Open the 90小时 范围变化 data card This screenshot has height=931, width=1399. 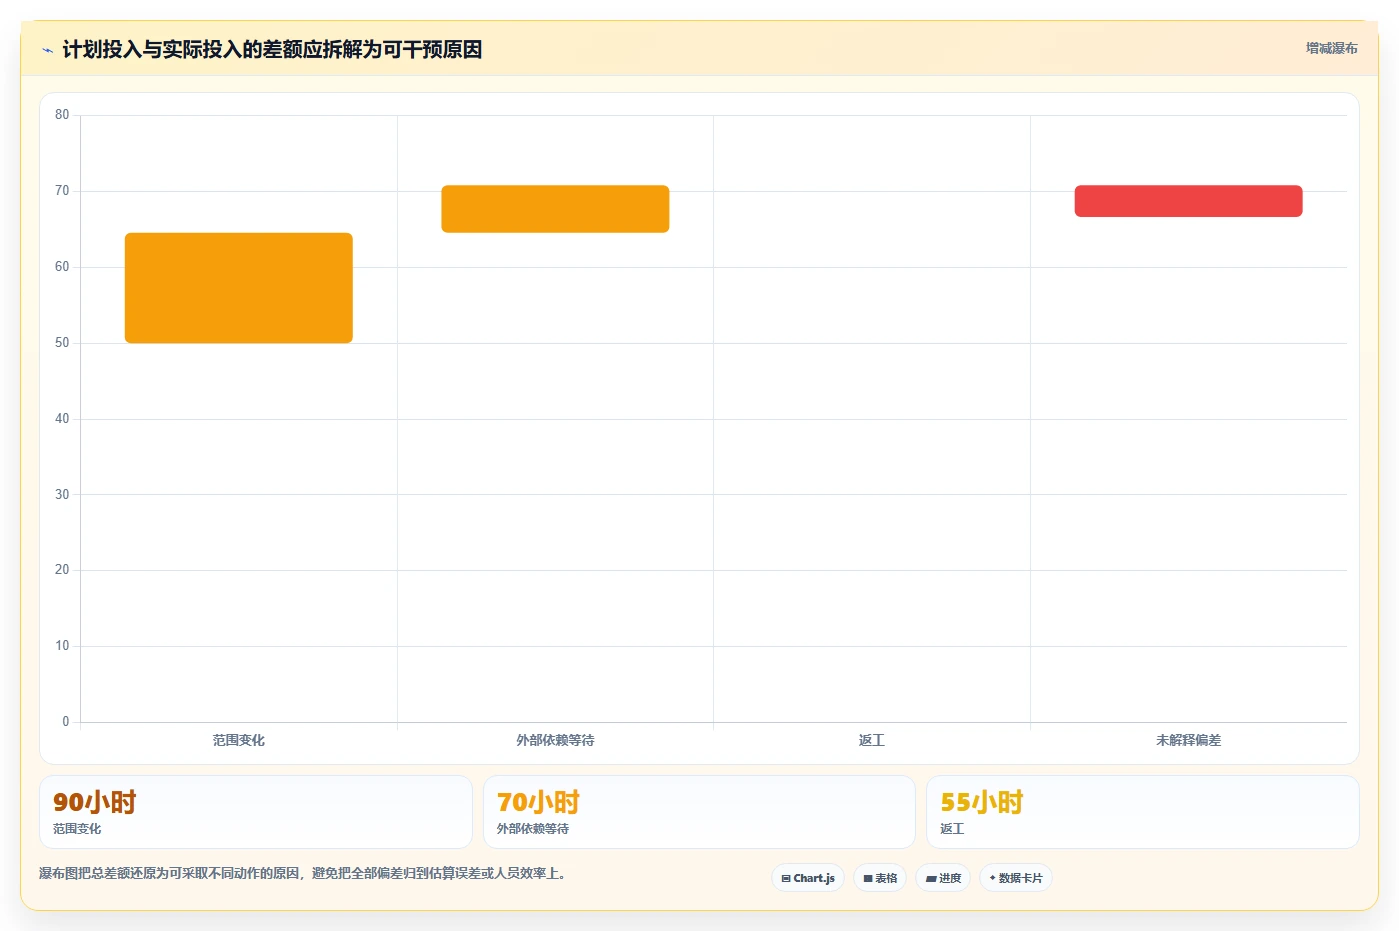256,812
